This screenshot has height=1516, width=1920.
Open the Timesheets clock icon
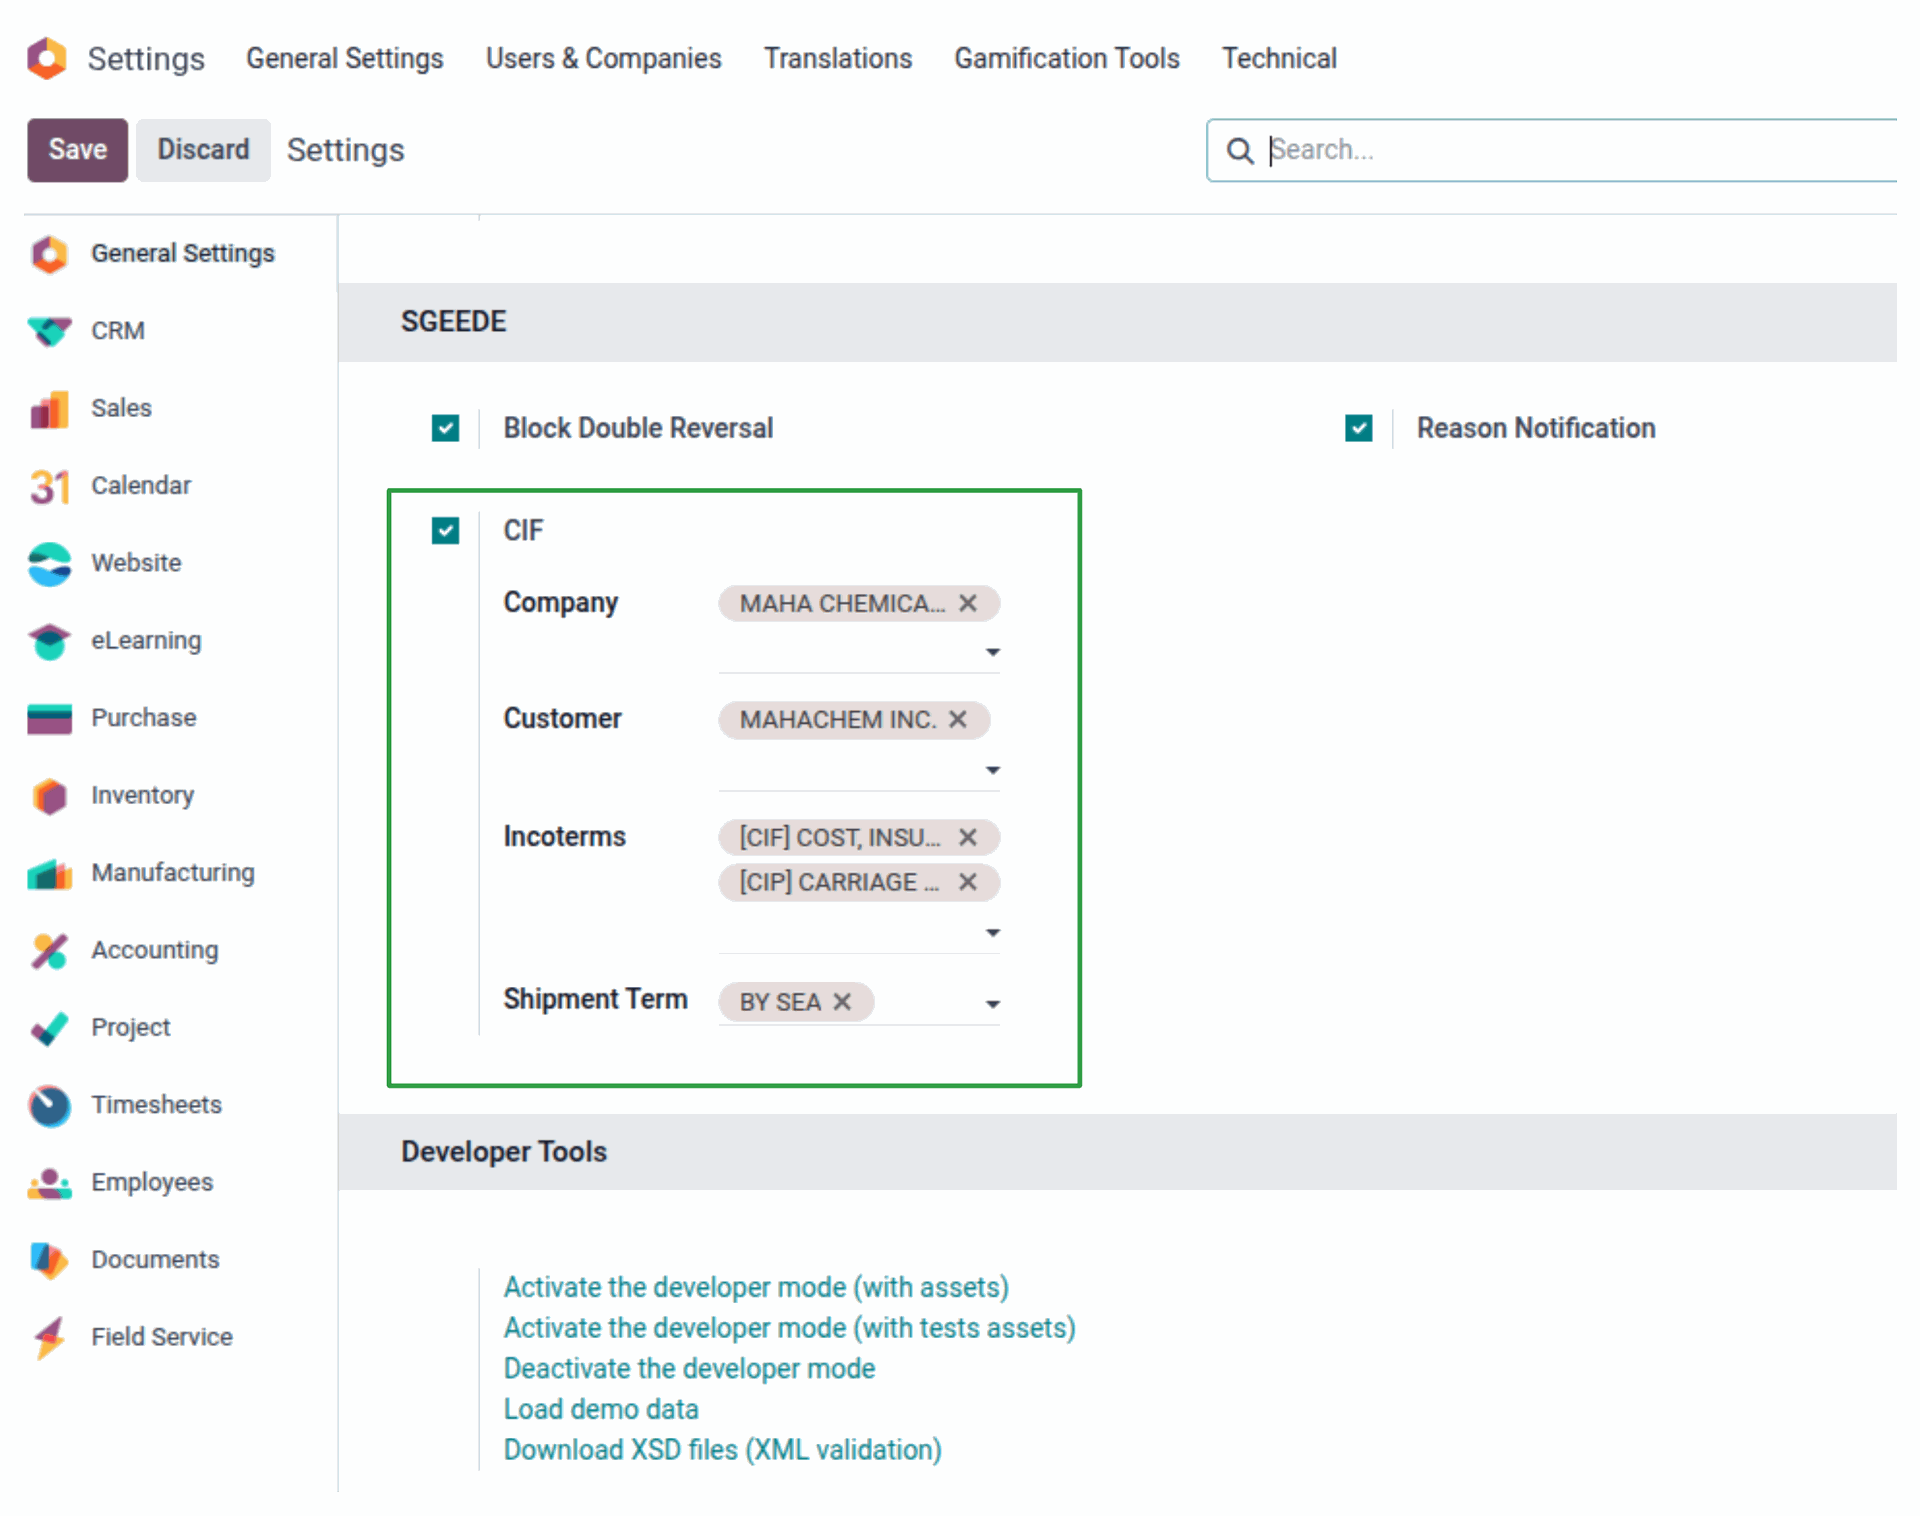[x=49, y=1105]
